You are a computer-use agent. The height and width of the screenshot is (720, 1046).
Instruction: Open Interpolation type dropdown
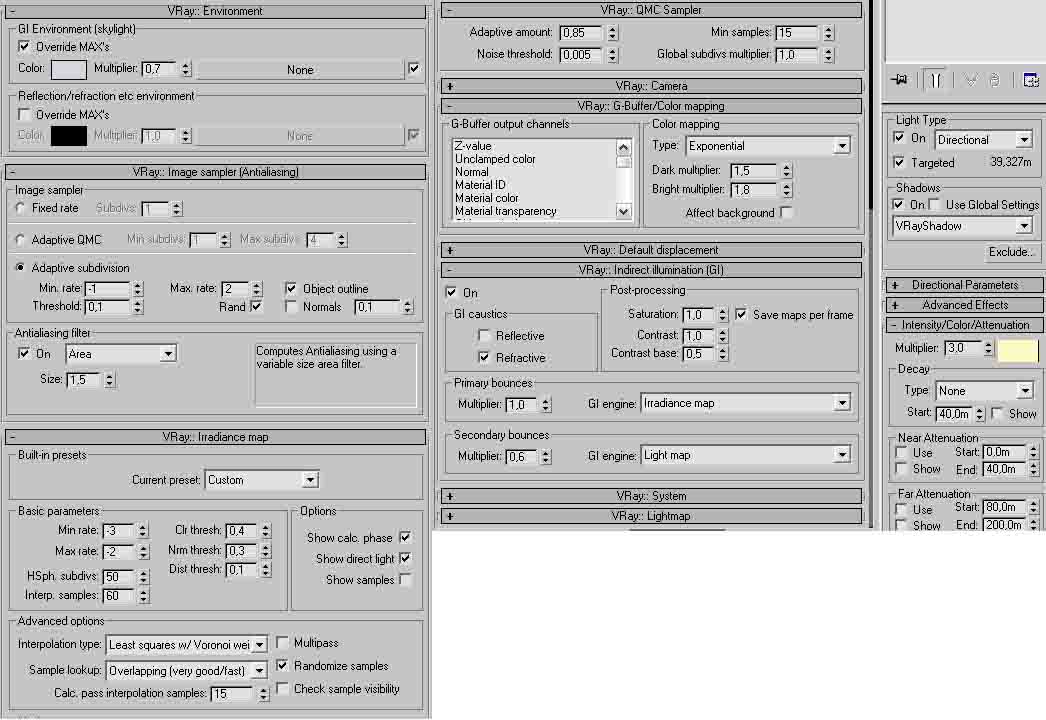(x=187, y=645)
